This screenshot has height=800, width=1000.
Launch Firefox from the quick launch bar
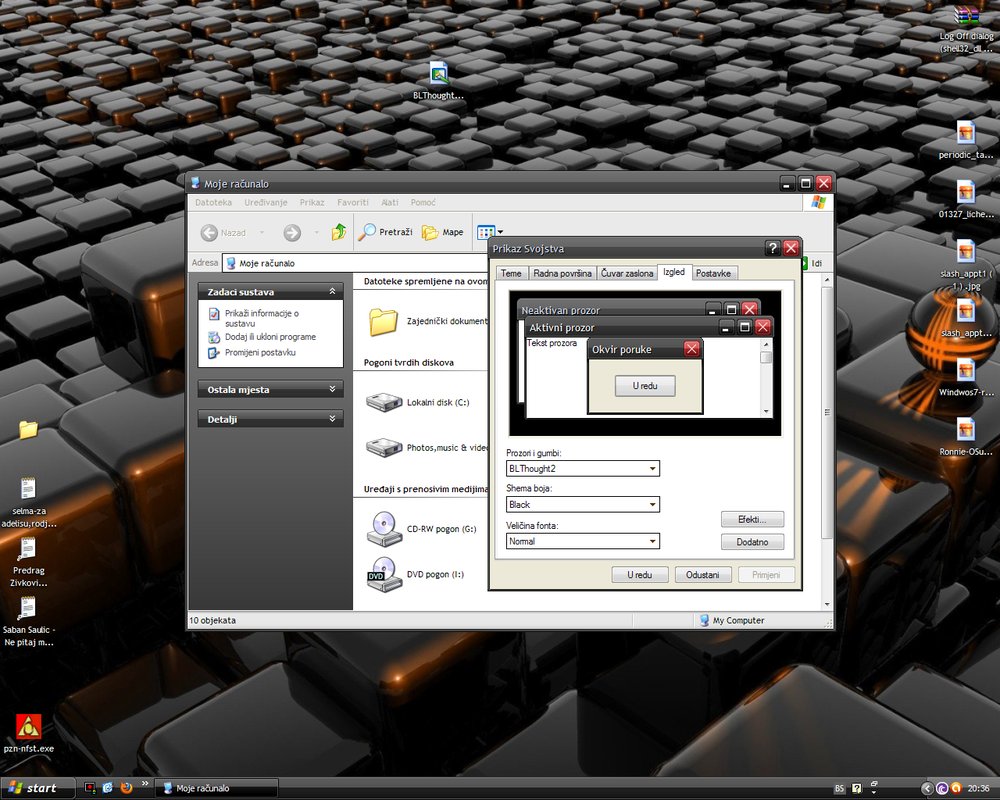click(125, 788)
